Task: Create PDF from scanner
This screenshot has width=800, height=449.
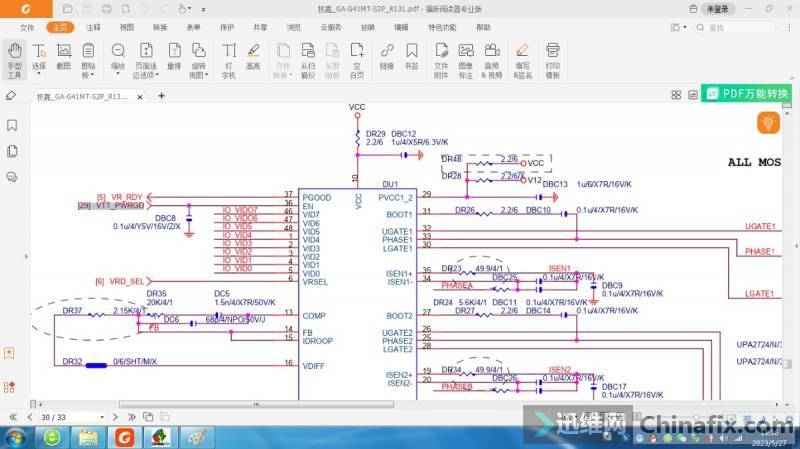Action: pyautogui.click(x=308, y=60)
